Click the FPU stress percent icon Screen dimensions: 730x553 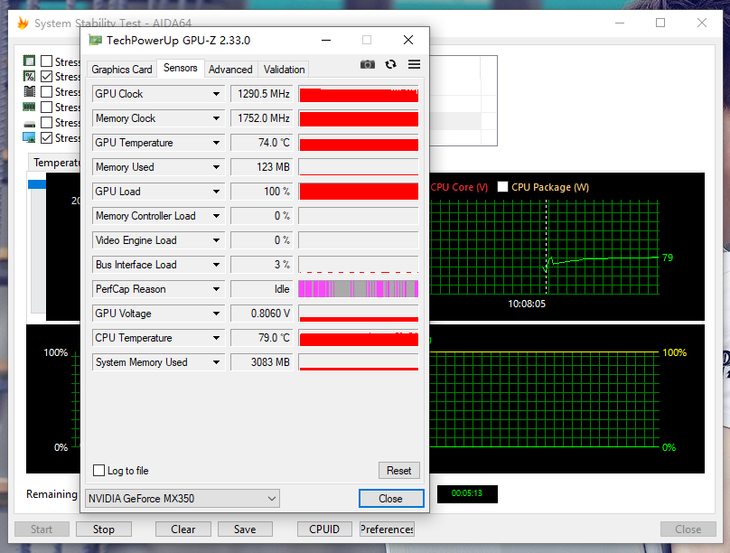tap(29, 76)
